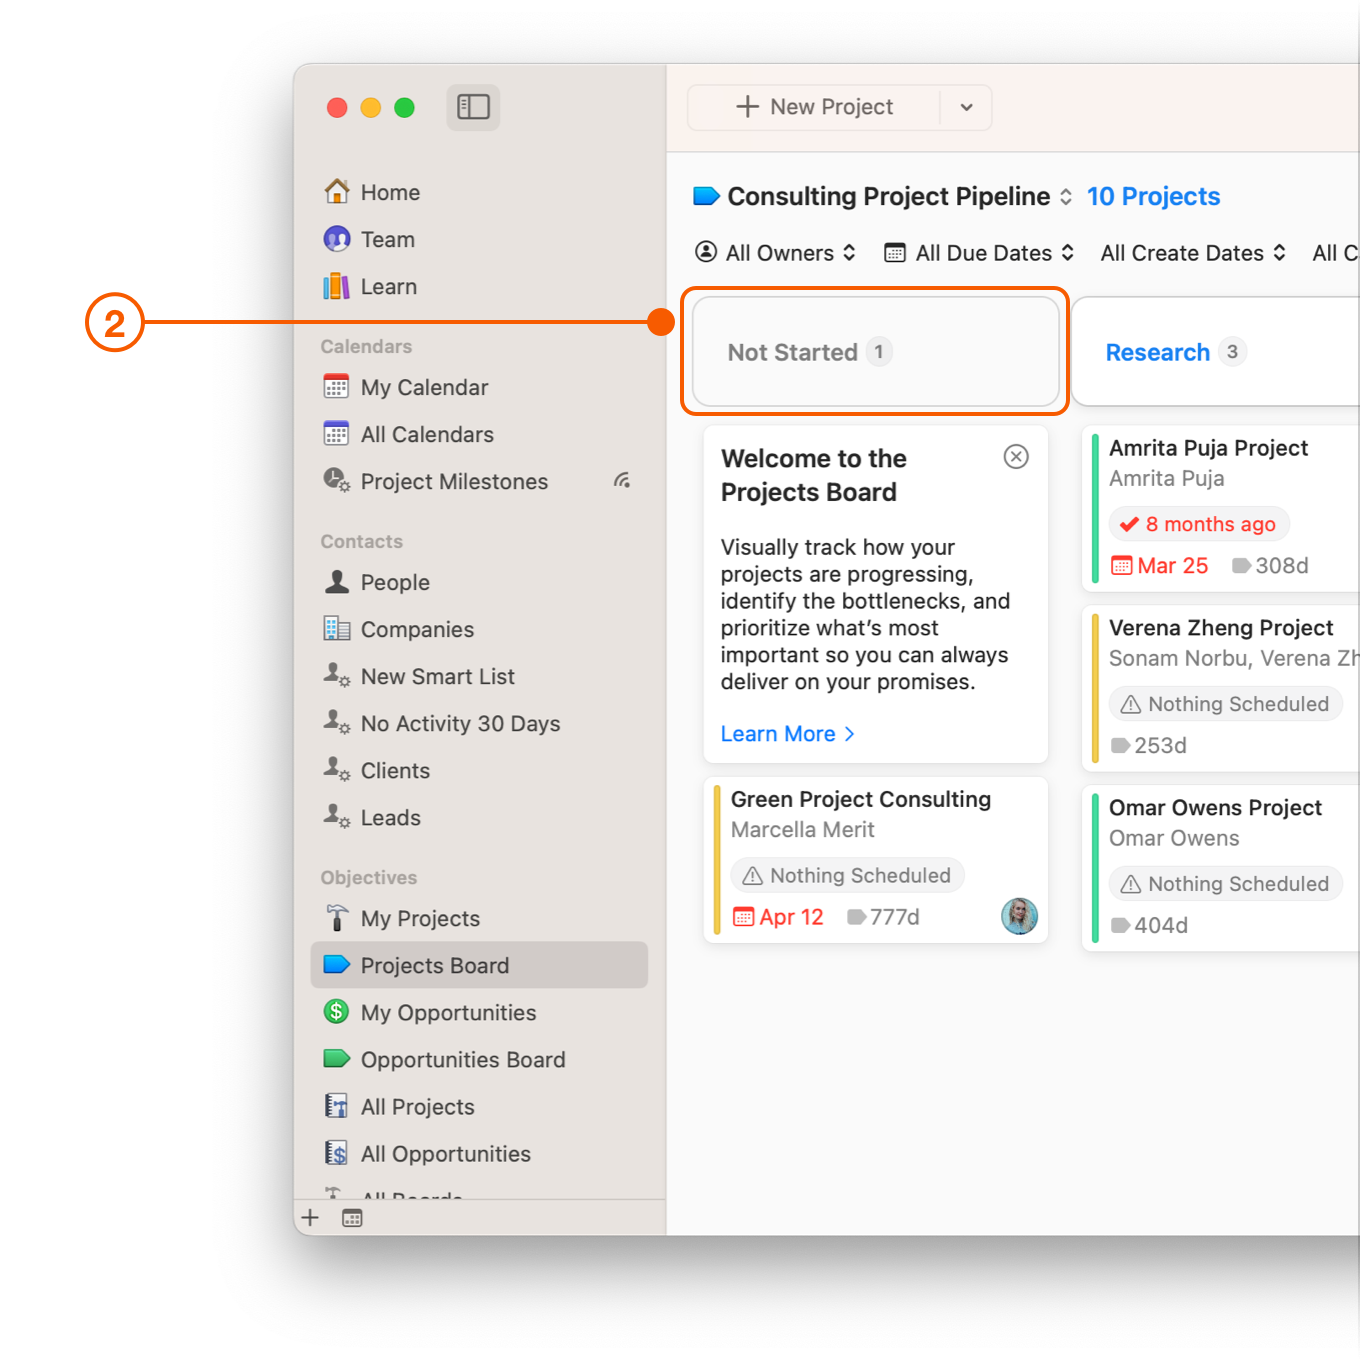The width and height of the screenshot is (1360, 1360).
Task: Open the Green Project Consulting card
Action: 875,860
